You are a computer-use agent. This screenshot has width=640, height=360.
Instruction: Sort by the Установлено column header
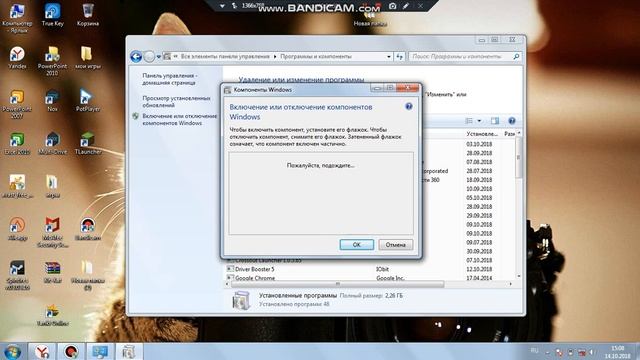pyautogui.click(x=482, y=134)
